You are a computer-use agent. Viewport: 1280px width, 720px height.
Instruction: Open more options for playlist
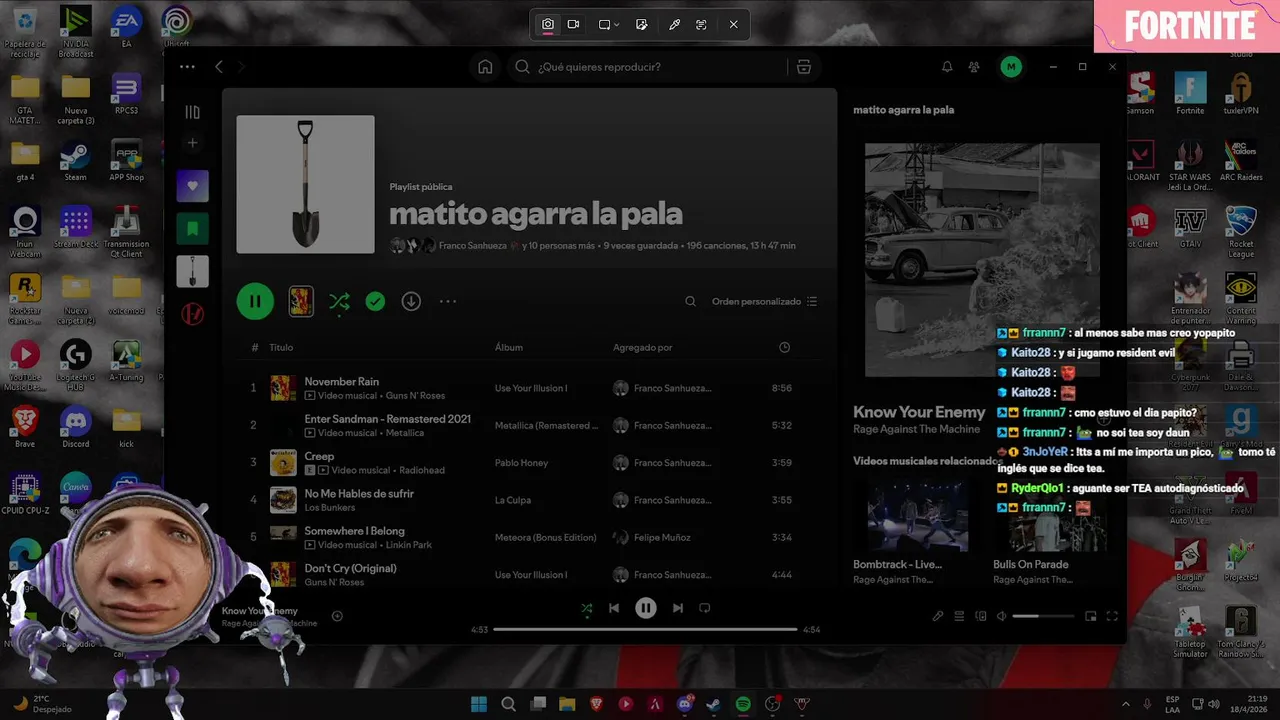coord(447,301)
